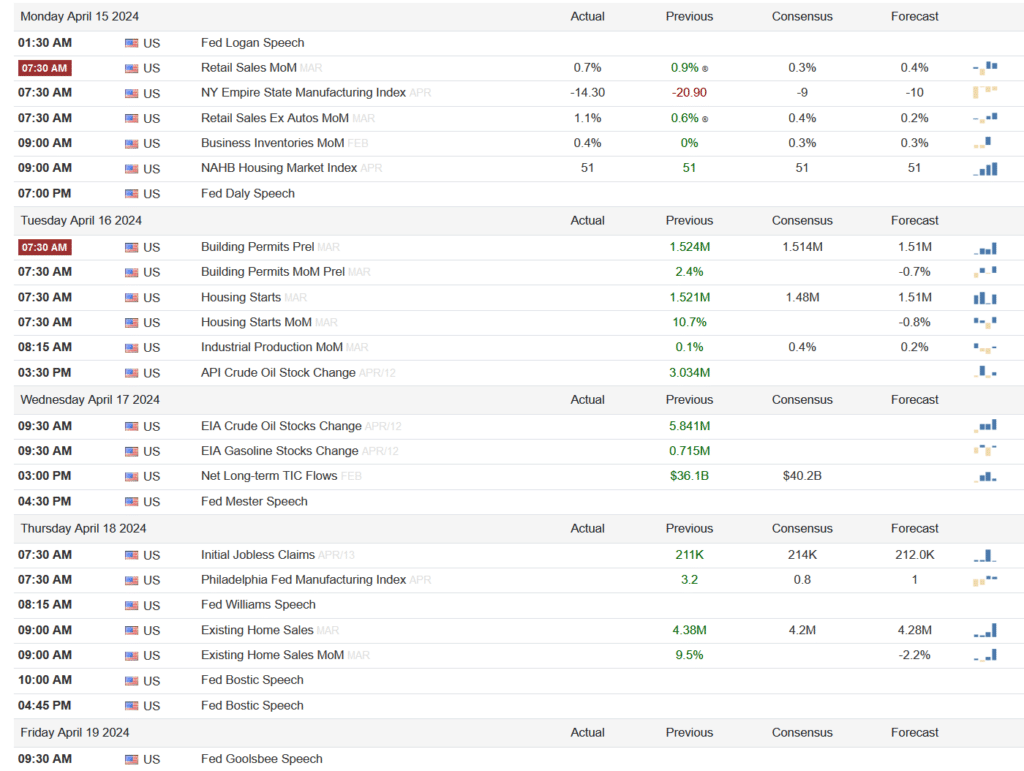Screen dimensions: 1024x771
Task: Open mini chart for EIA Gasoline Stocks Change
Action: 985,450
